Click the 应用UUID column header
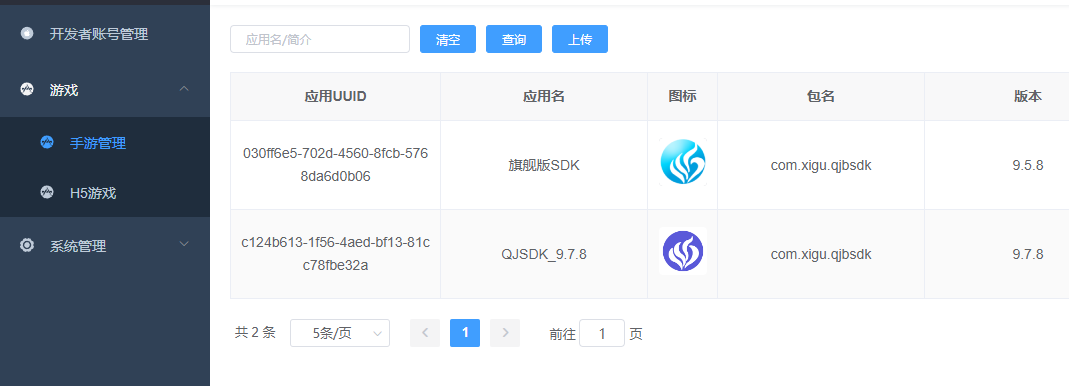1069x386 pixels. click(335, 96)
